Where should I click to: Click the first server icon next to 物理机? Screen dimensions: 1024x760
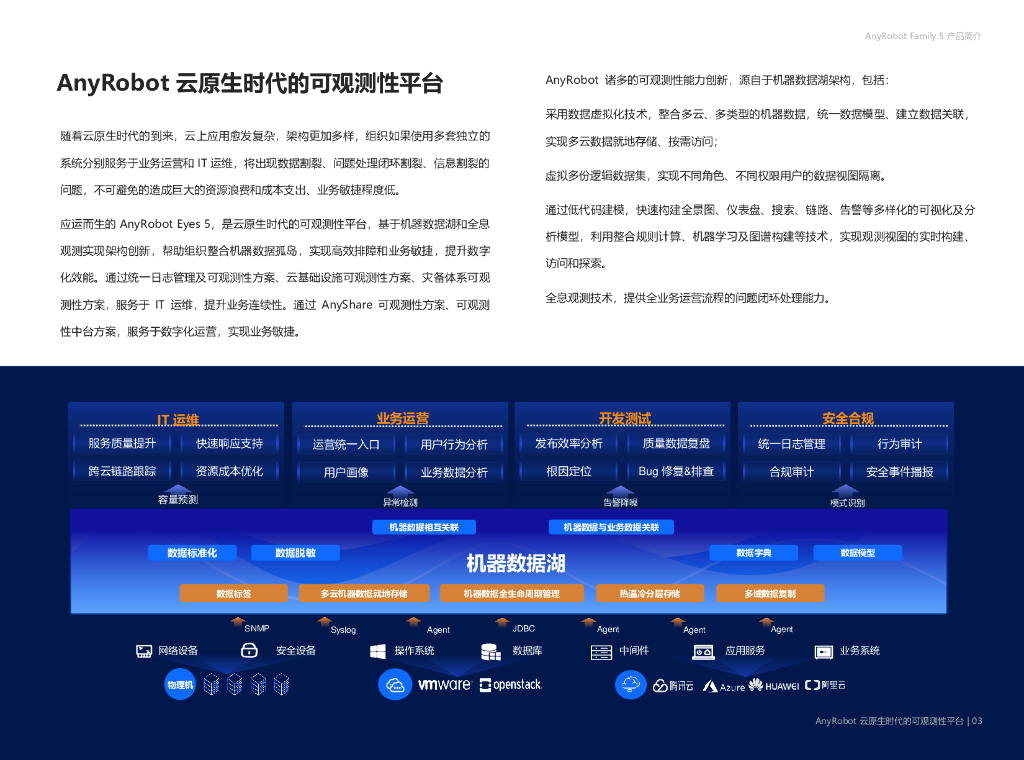click(211, 684)
